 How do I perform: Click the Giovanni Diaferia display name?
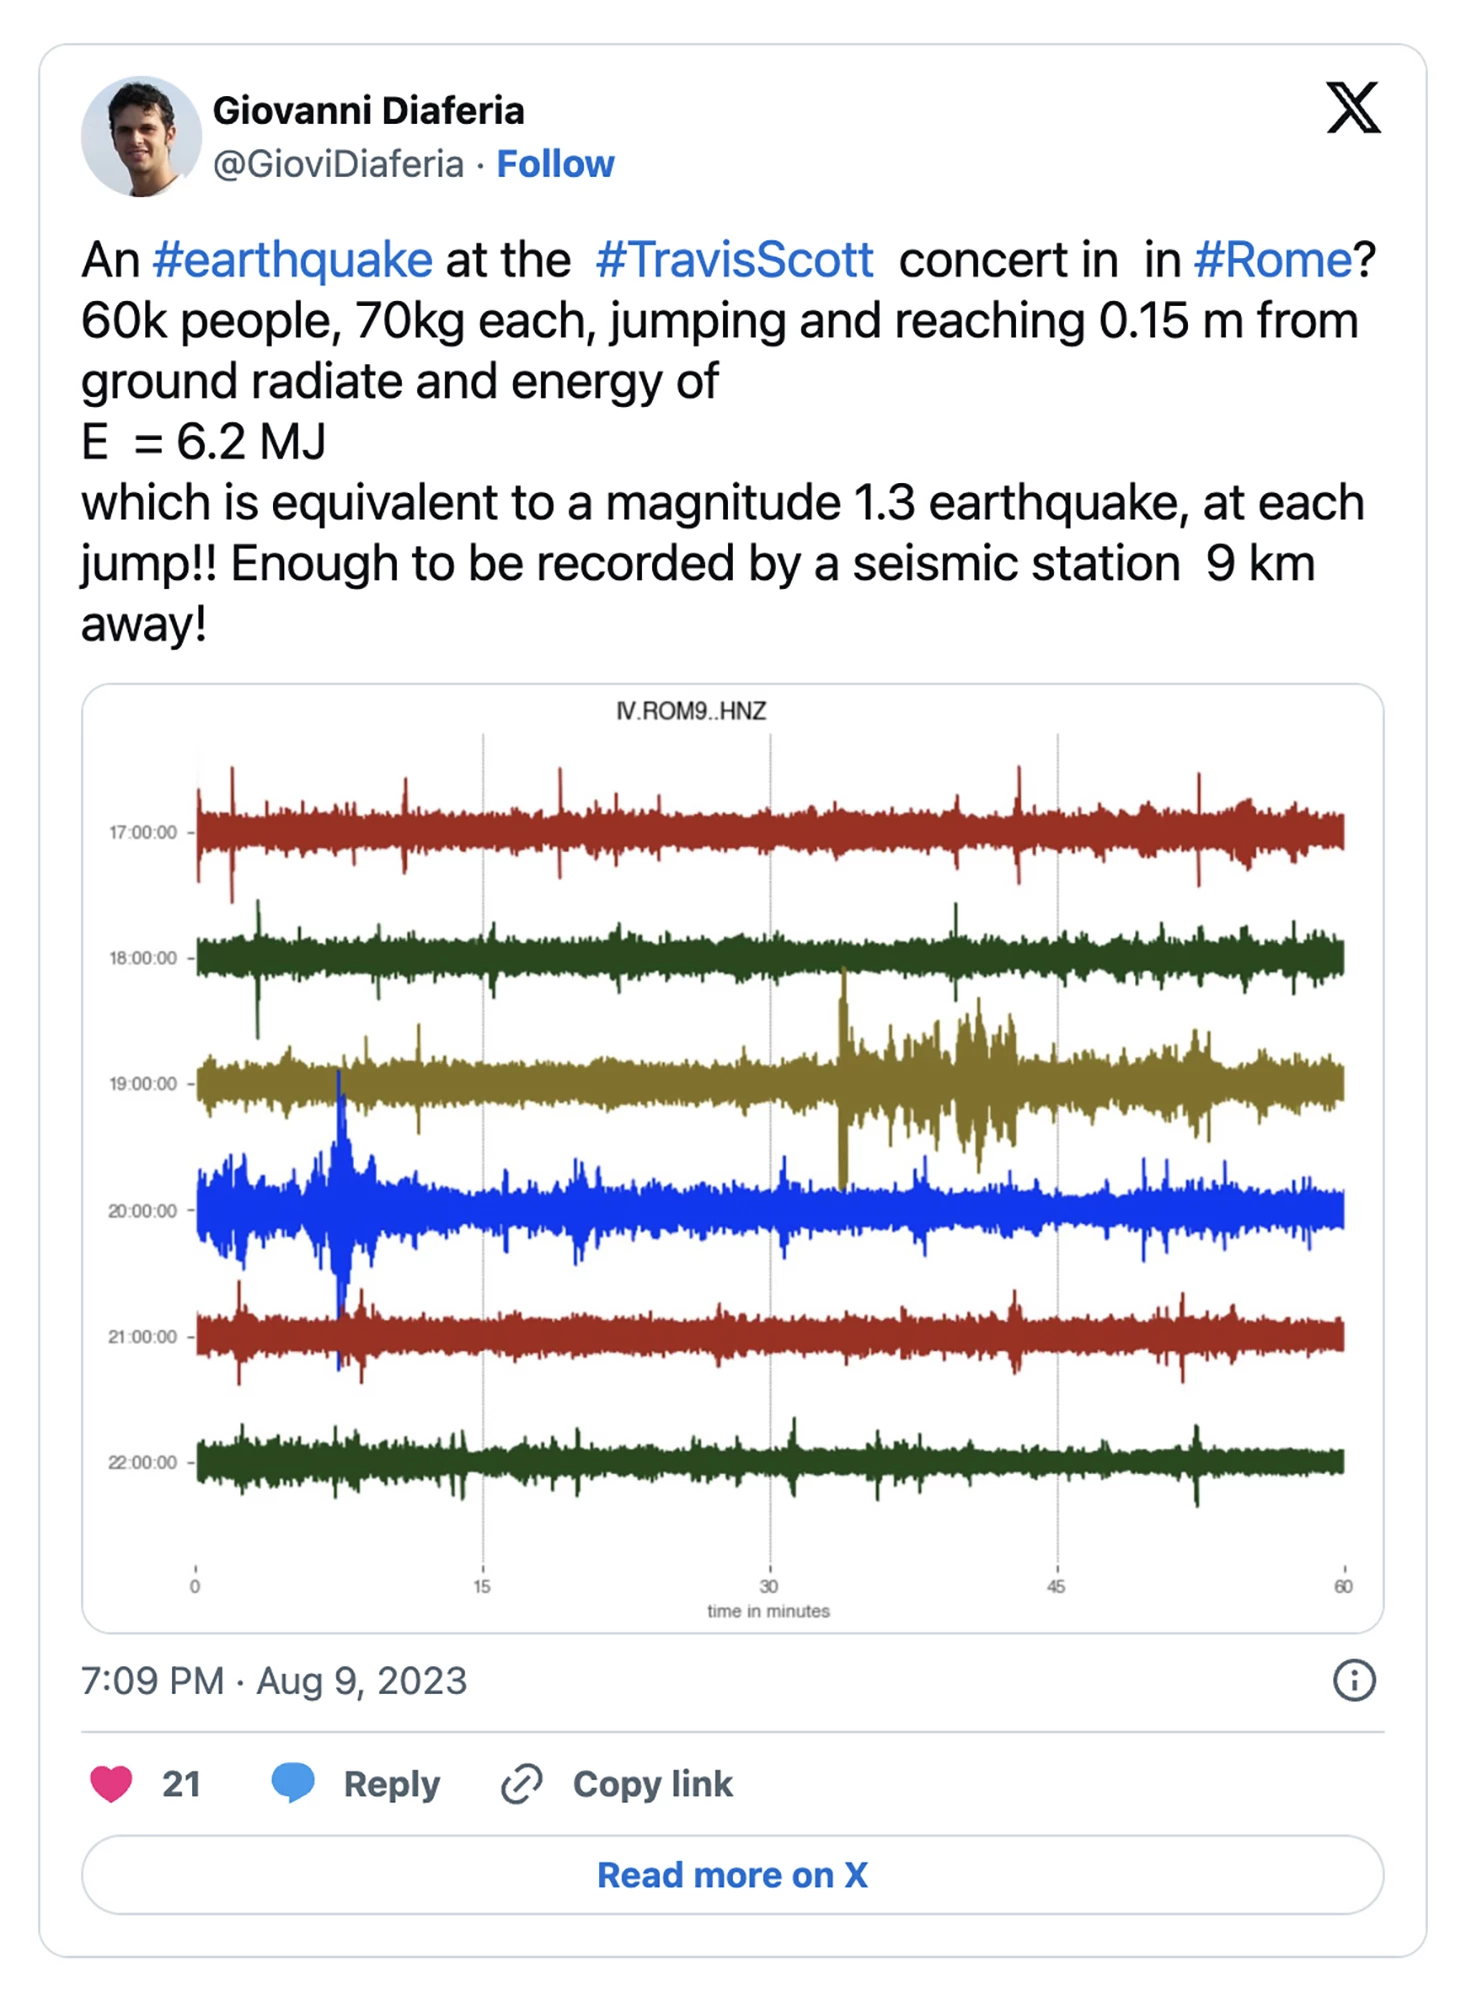click(x=368, y=111)
